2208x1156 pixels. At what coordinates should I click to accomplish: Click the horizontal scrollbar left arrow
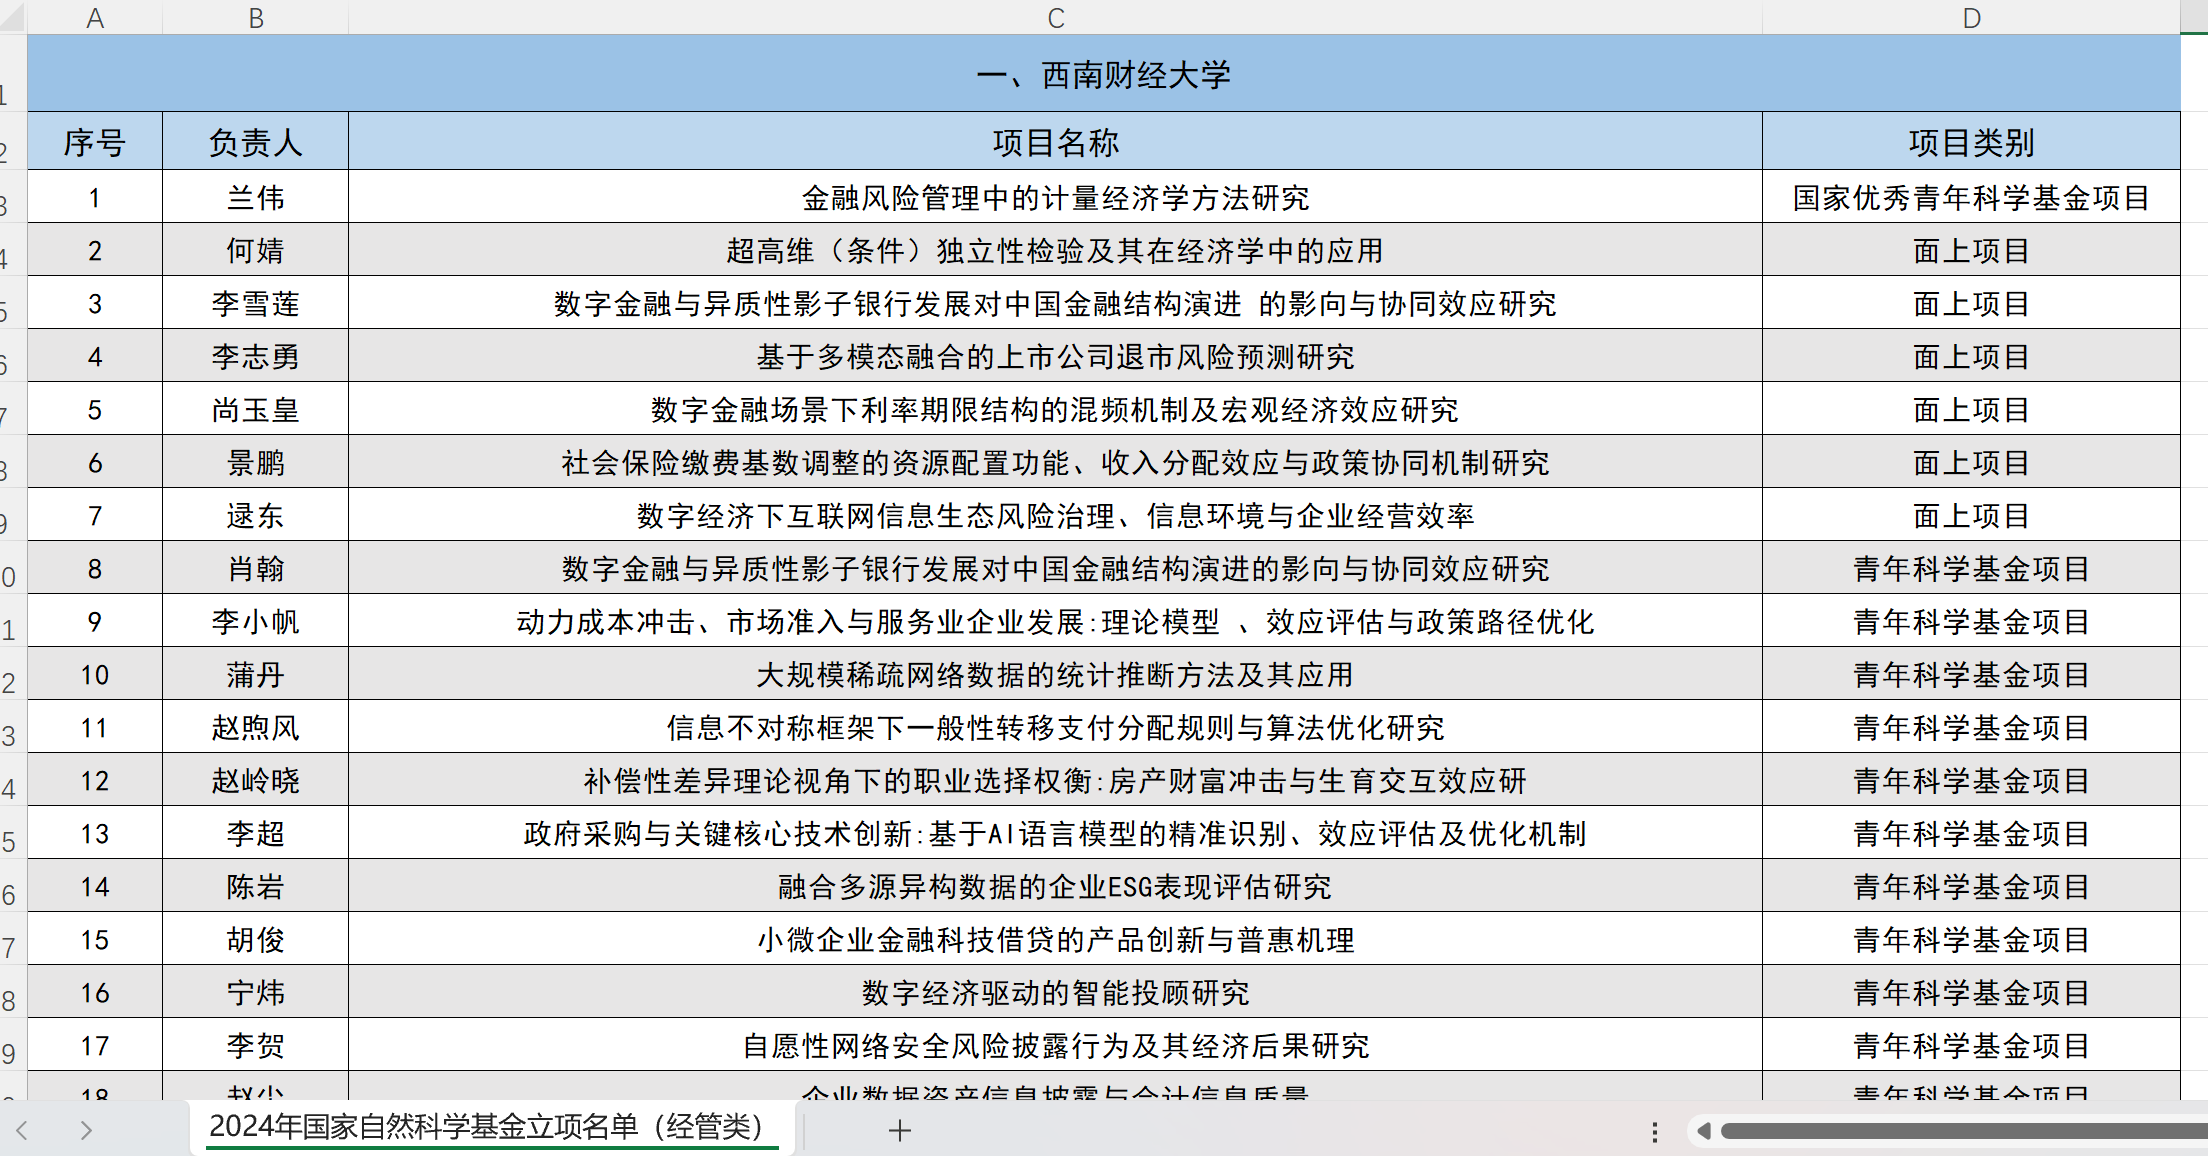click(x=1703, y=1131)
